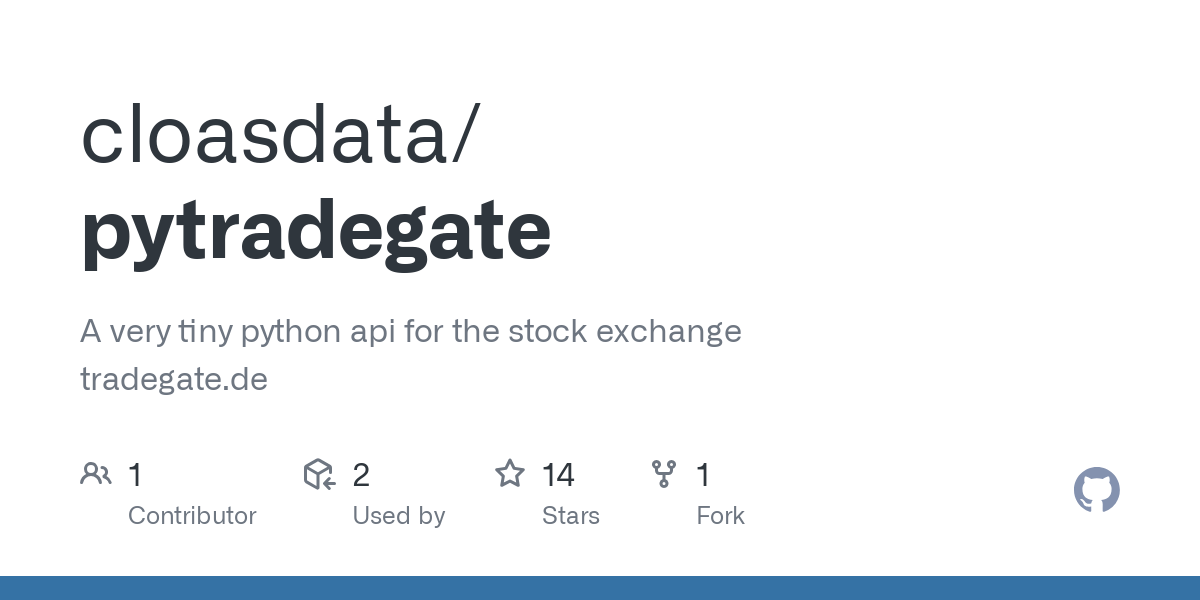Click the fork count number 1
The height and width of the screenshot is (600, 1200).
coord(703,475)
